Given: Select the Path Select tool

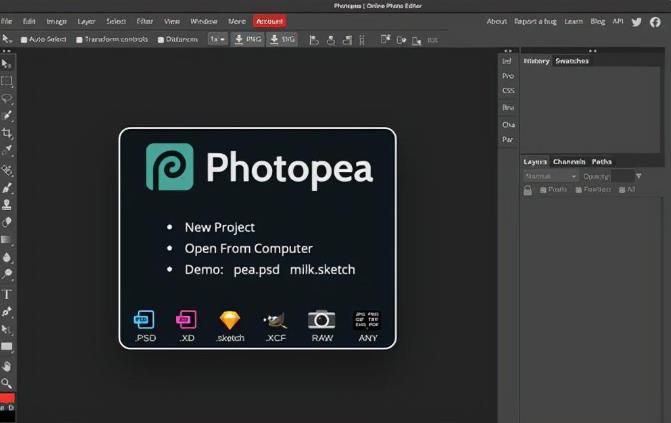Looking at the screenshot, I should tap(6, 329).
